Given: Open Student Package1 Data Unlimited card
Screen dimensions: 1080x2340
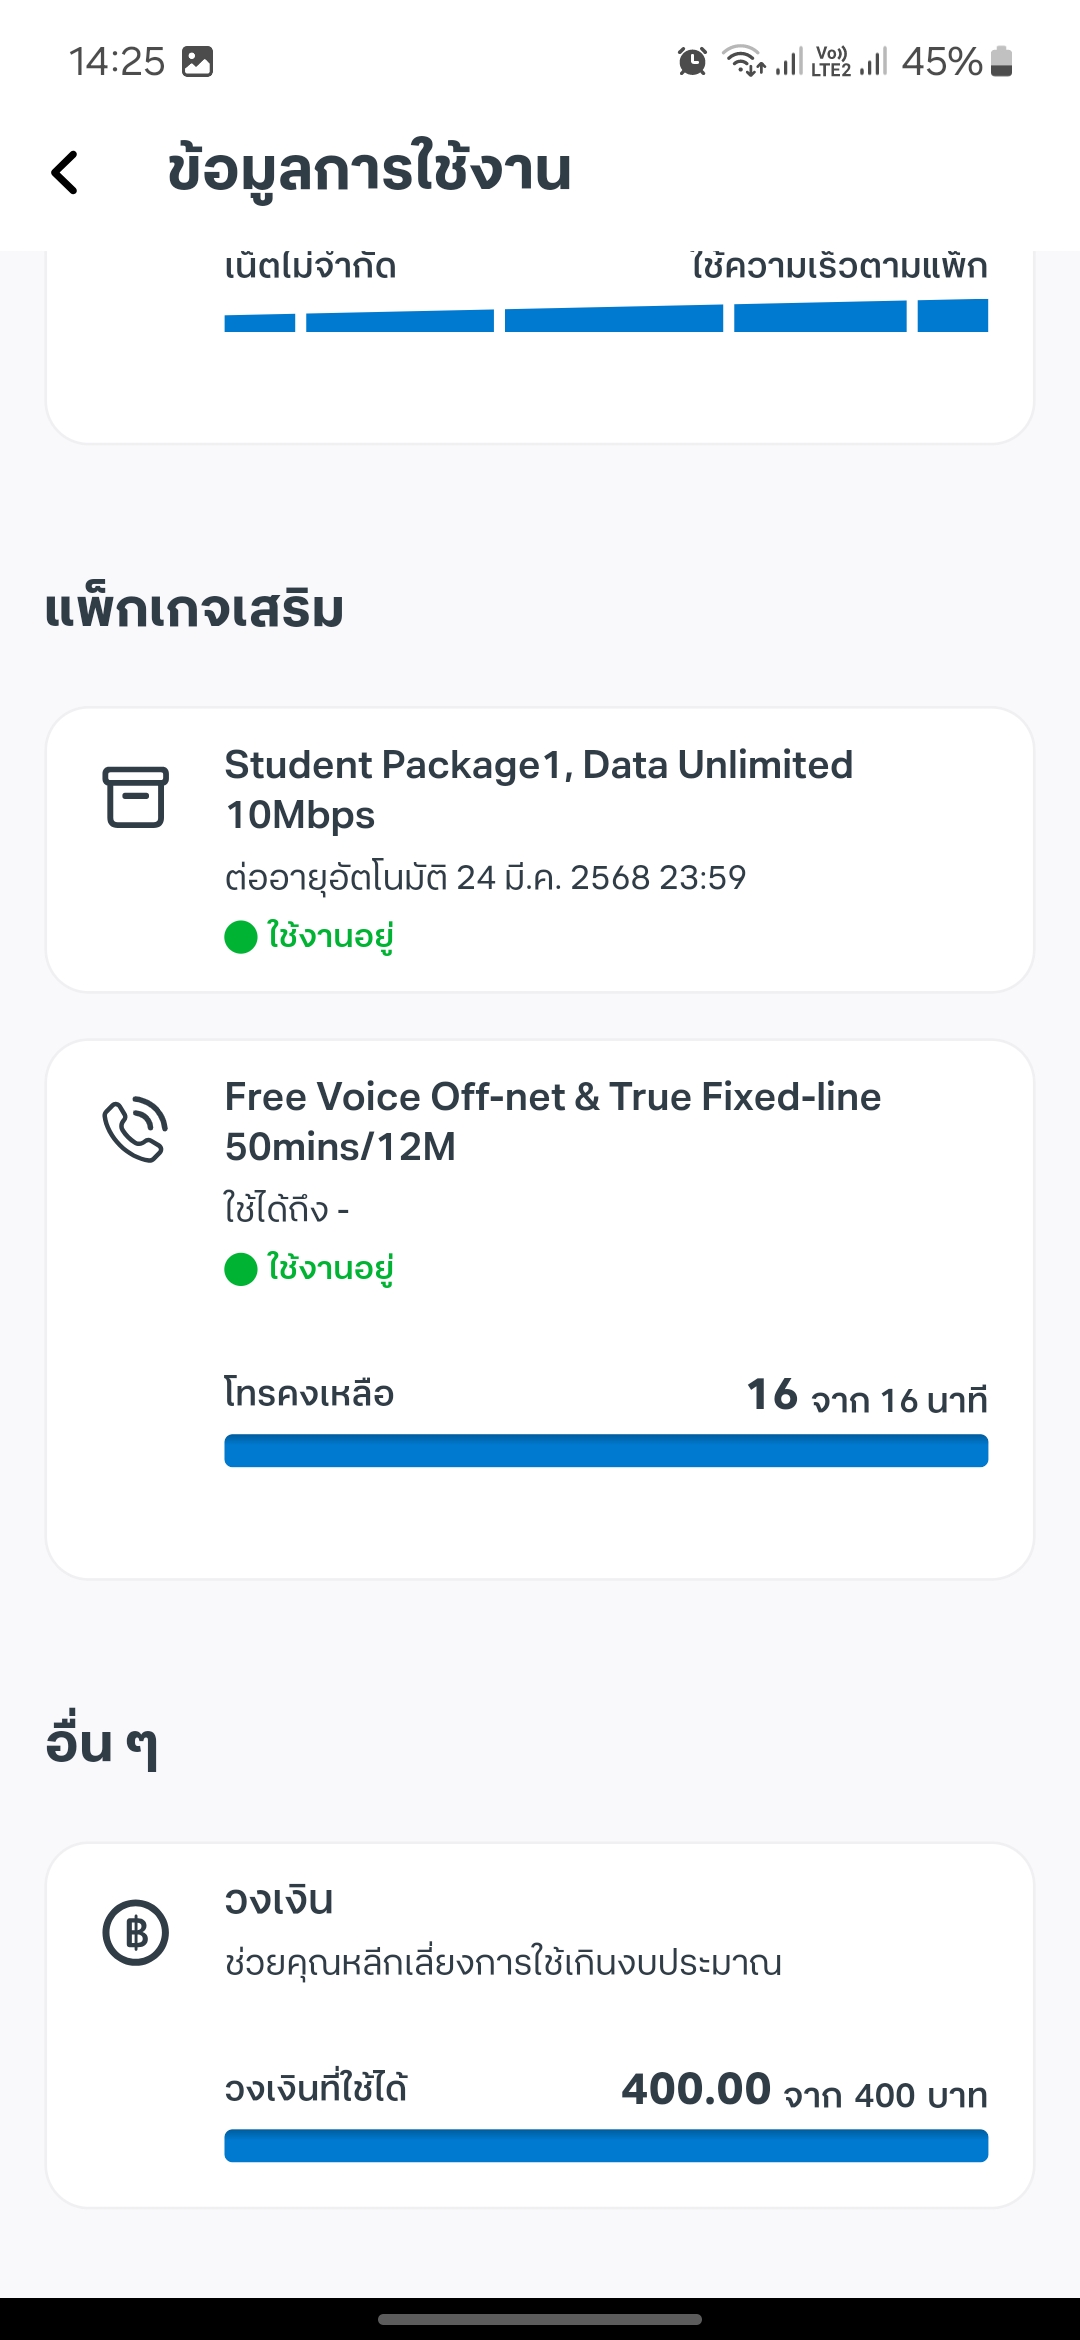Looking at the screenshot, I should click(540, 850).
